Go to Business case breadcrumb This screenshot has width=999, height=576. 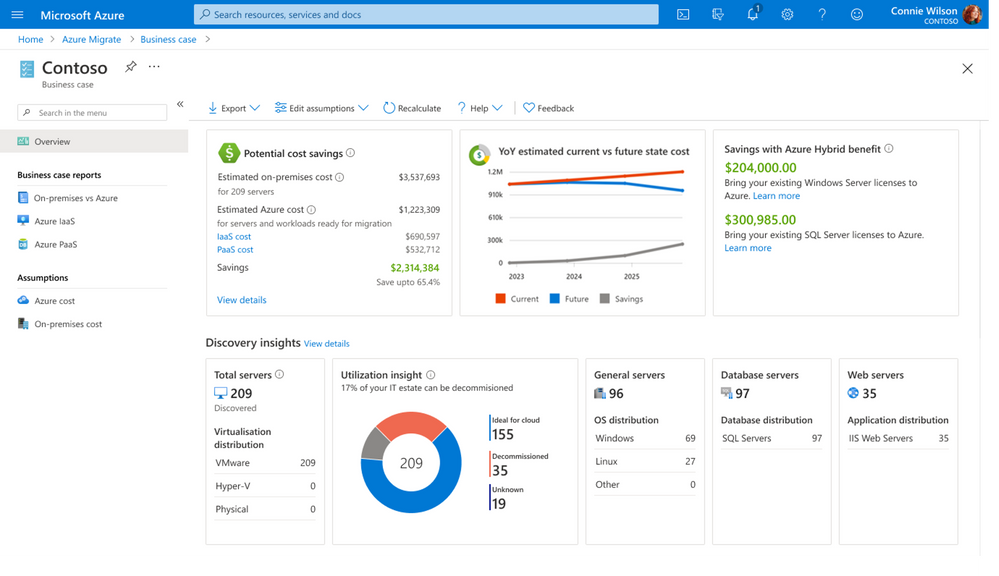point(168,40)
